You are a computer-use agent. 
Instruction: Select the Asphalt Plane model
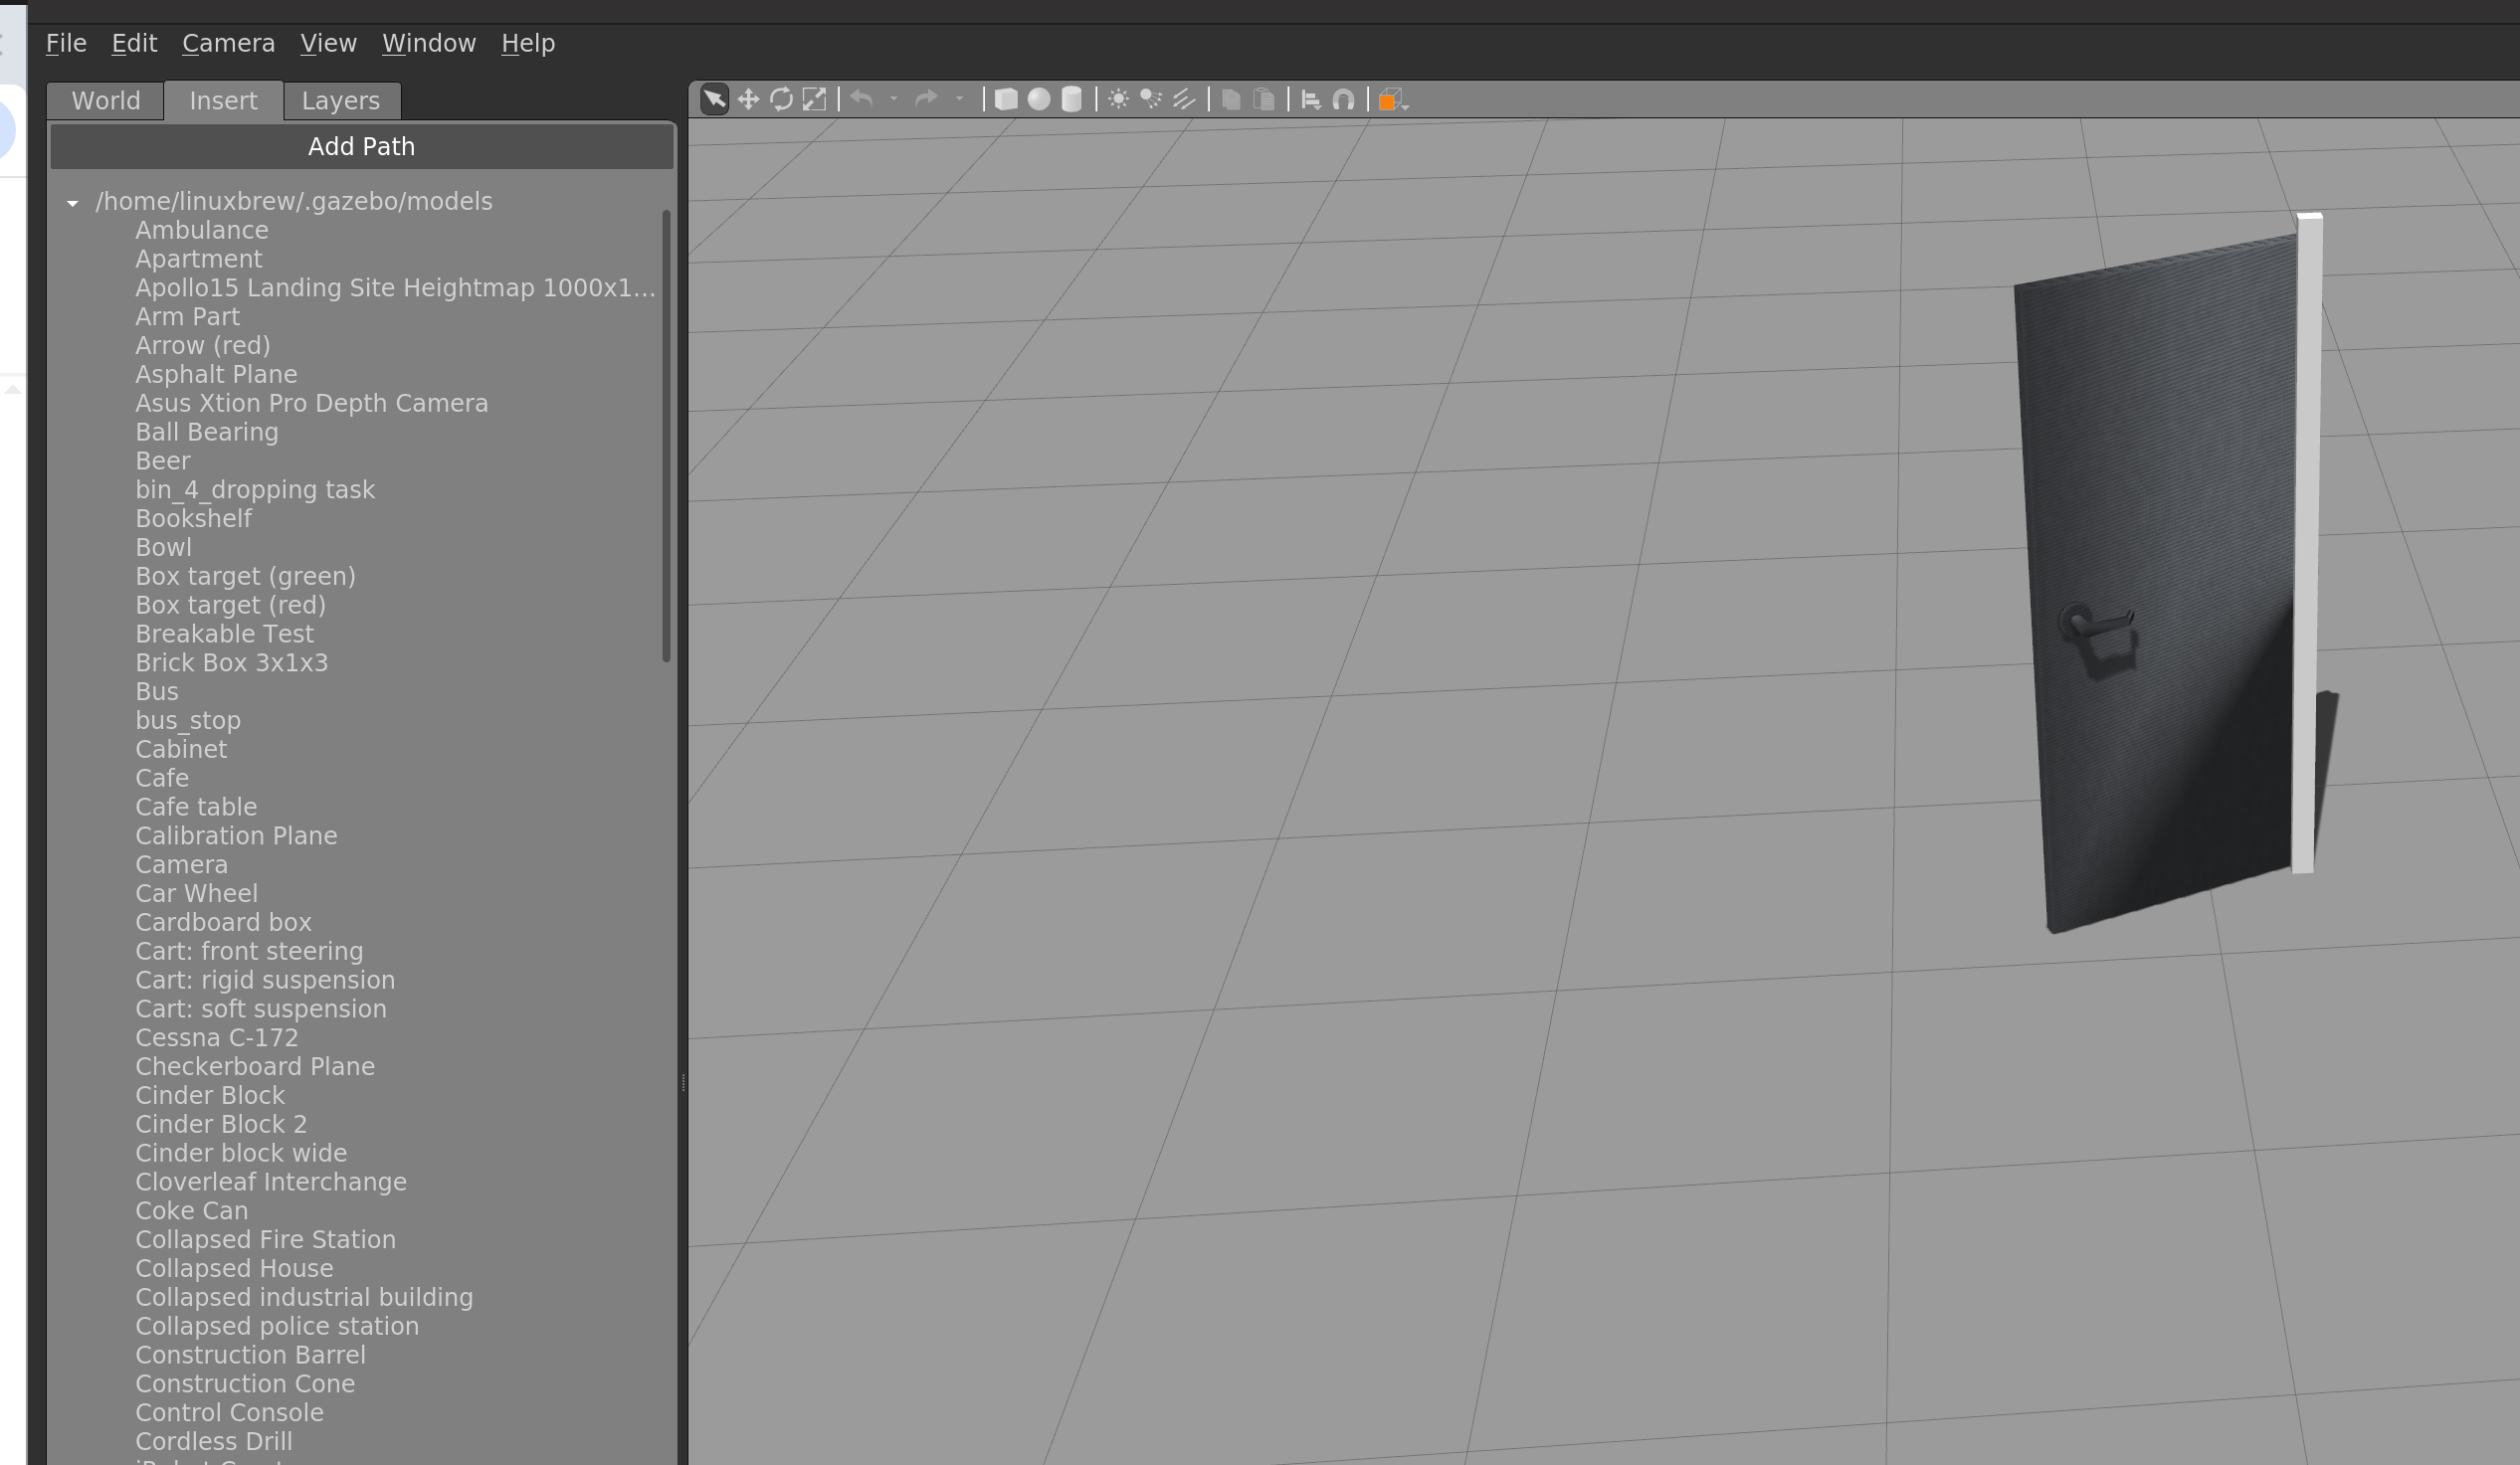[x=216, y=374]
